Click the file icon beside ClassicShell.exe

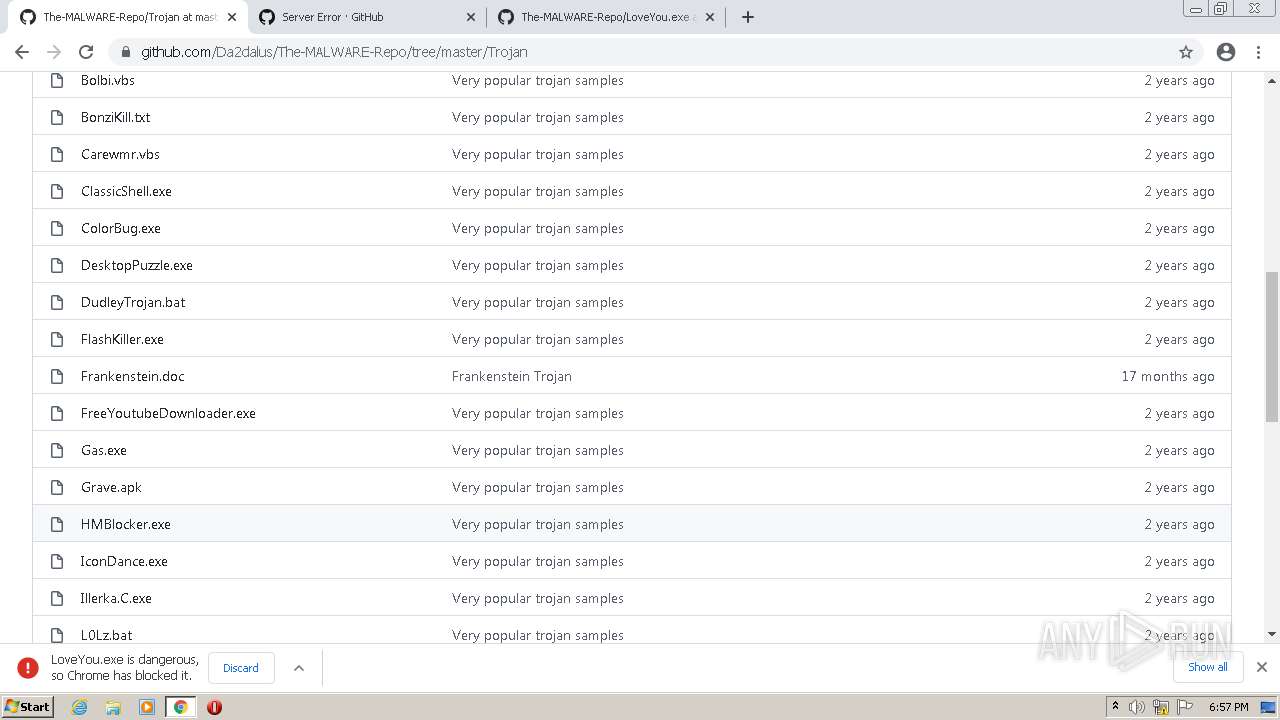(x=57, y=191)
